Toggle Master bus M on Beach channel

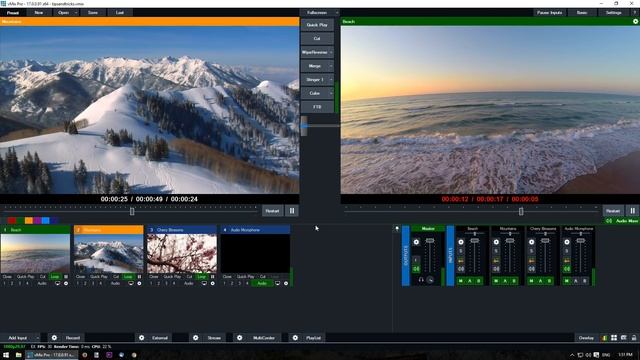tap(461, 281)
